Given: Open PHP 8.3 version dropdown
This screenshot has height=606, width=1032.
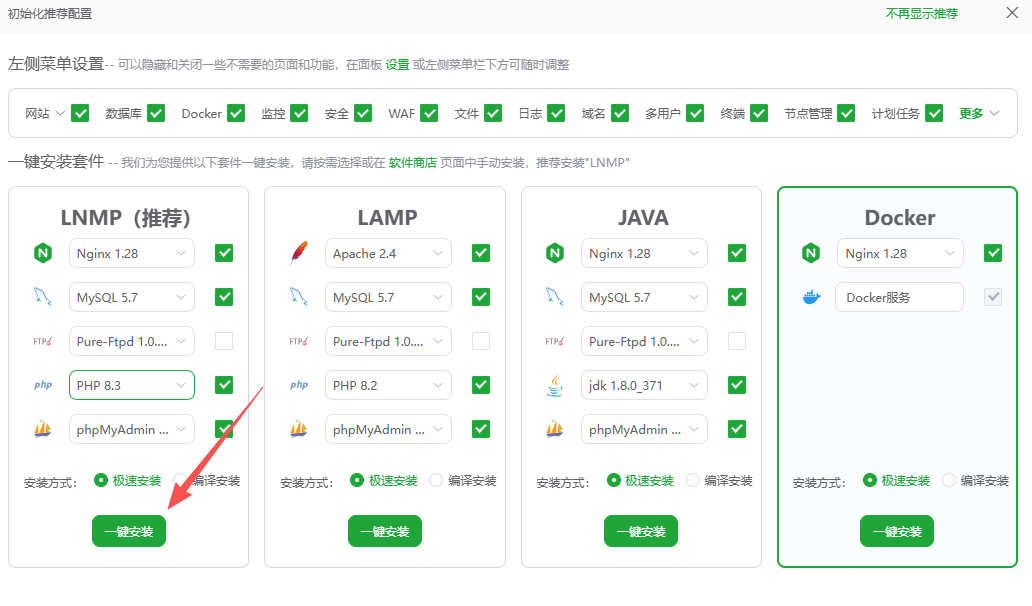Looking at the screenshot, I should point(131,385).
